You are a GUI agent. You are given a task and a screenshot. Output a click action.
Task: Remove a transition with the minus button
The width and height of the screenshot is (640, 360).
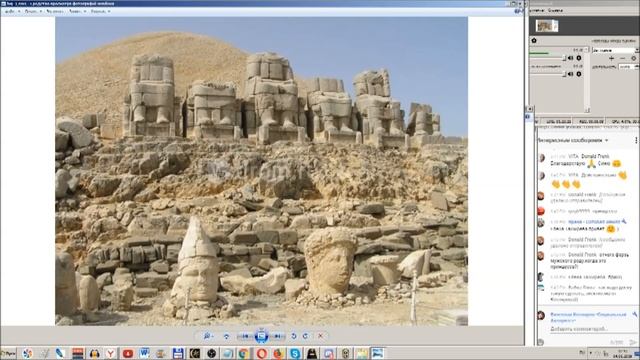click(622, 58)
